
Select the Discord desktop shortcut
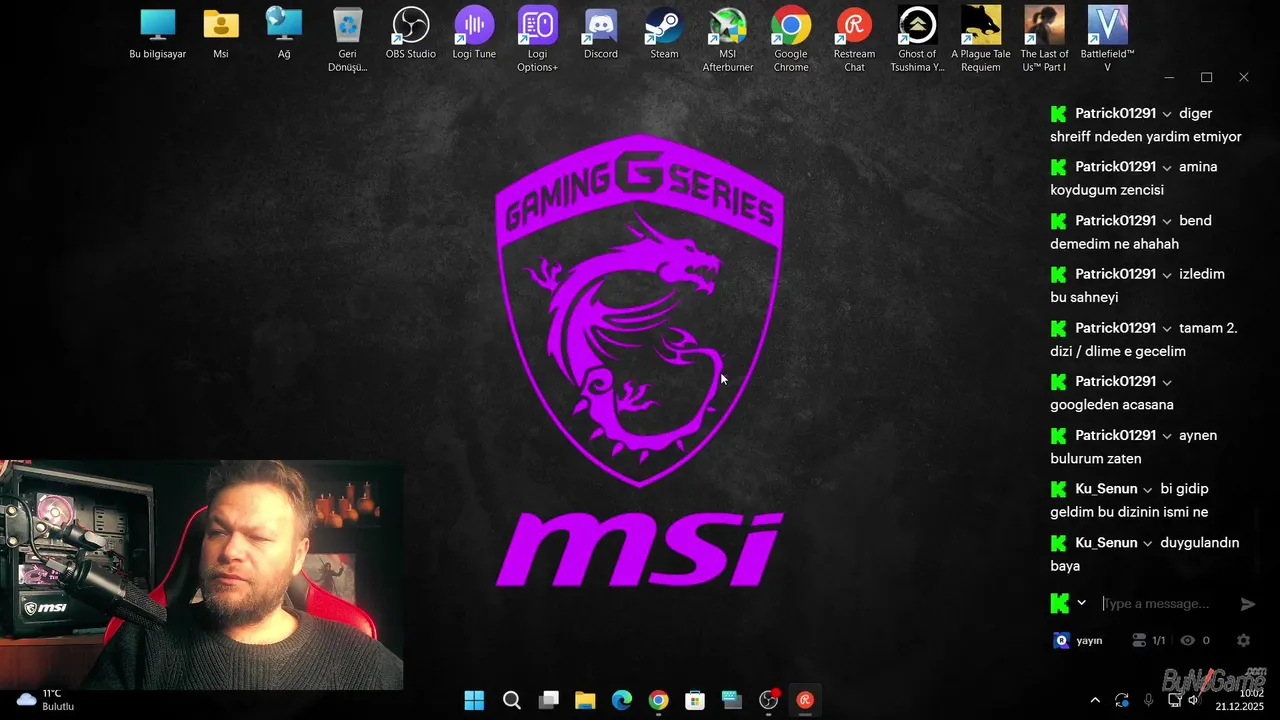click(601, 34)
